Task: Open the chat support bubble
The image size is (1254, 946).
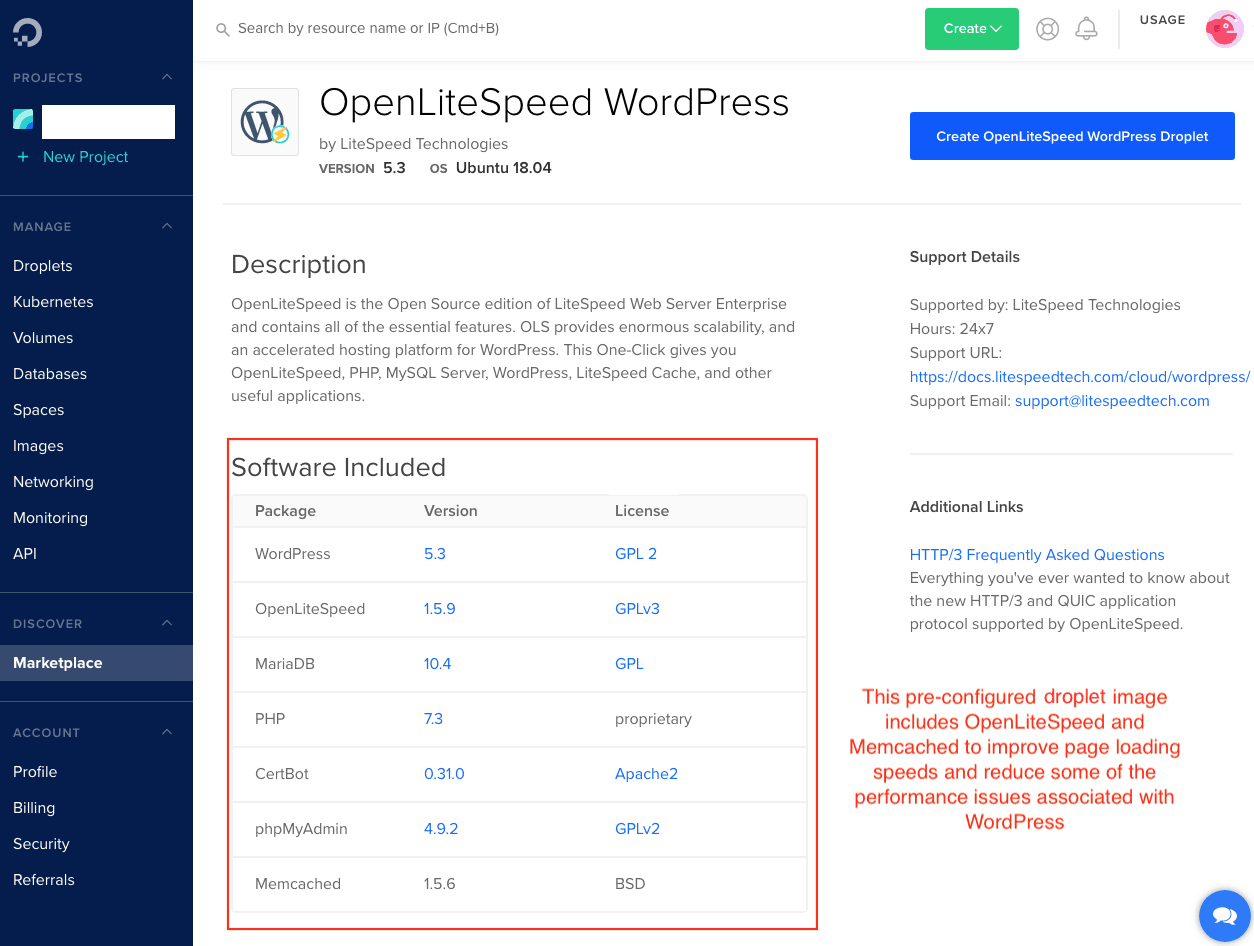Action: [1224, 915]
